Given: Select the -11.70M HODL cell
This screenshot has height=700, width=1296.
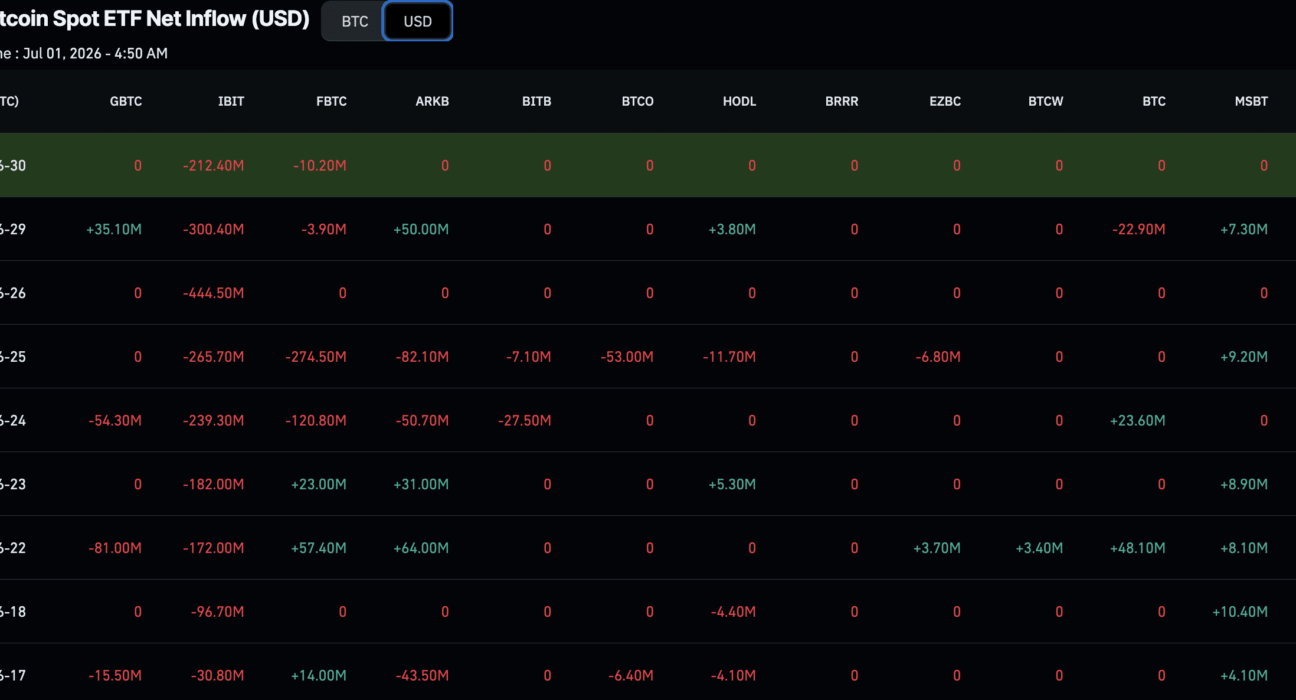Looking at the screenshot, I should click(729, 356).
